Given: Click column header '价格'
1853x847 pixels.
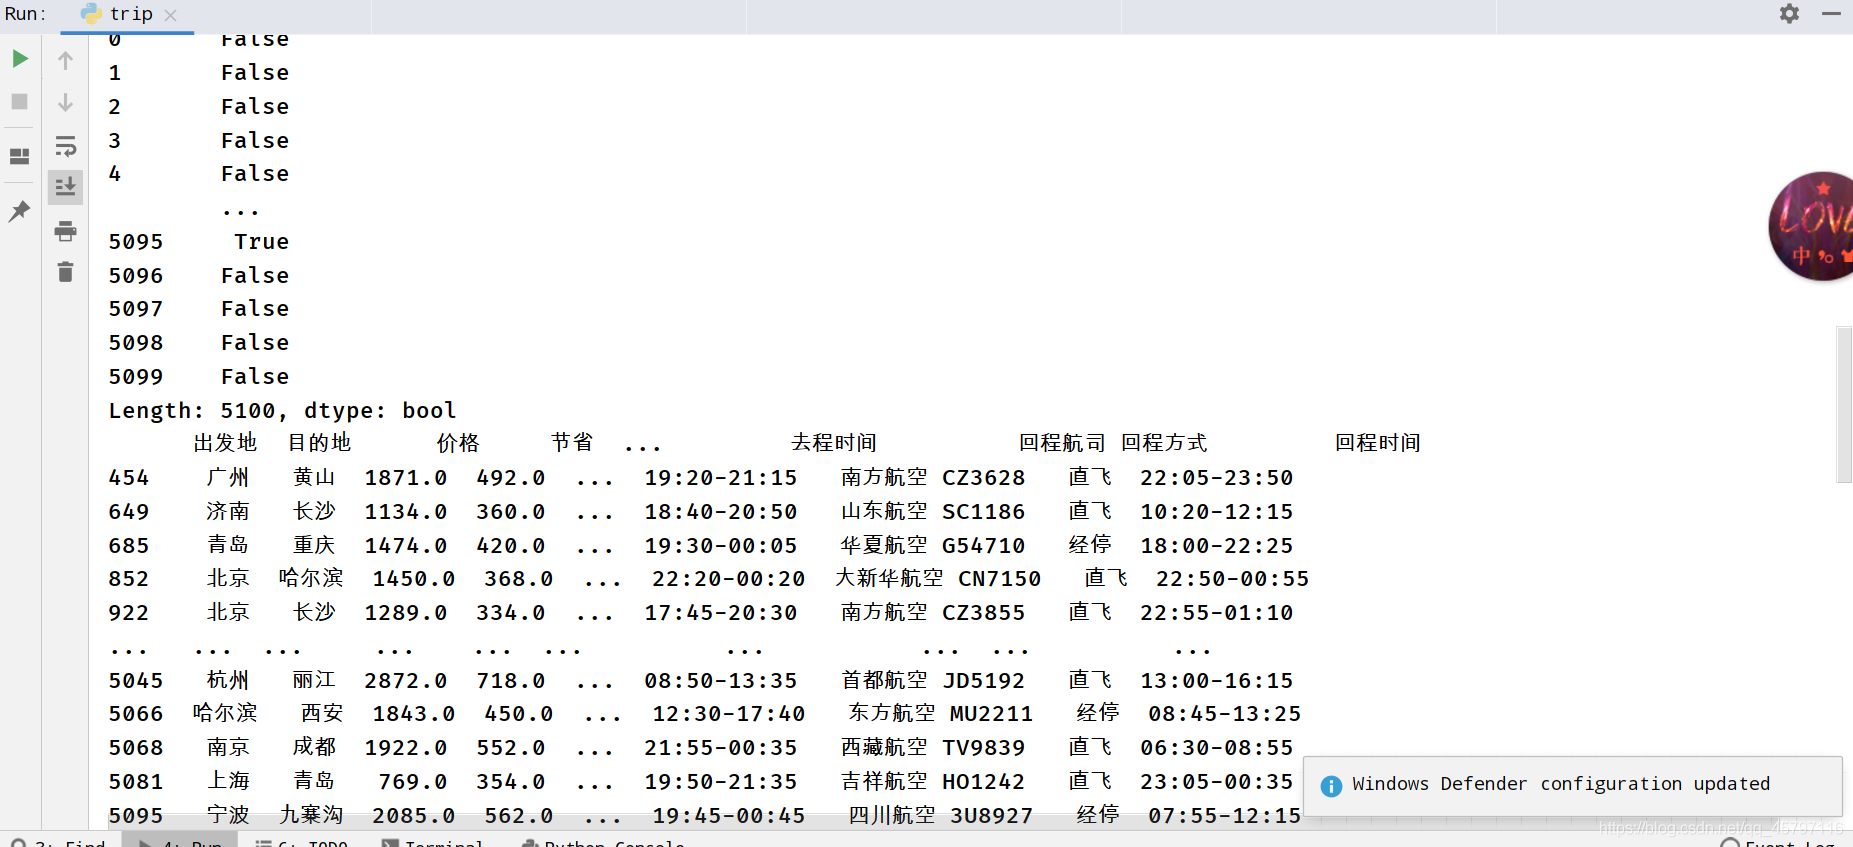Looking at the screenshot, I should point(458,443).
